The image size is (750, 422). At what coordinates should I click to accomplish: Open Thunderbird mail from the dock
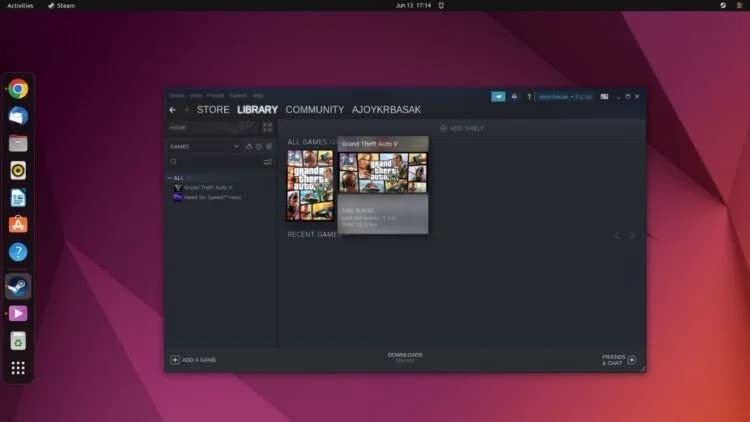tap(18, 116)
